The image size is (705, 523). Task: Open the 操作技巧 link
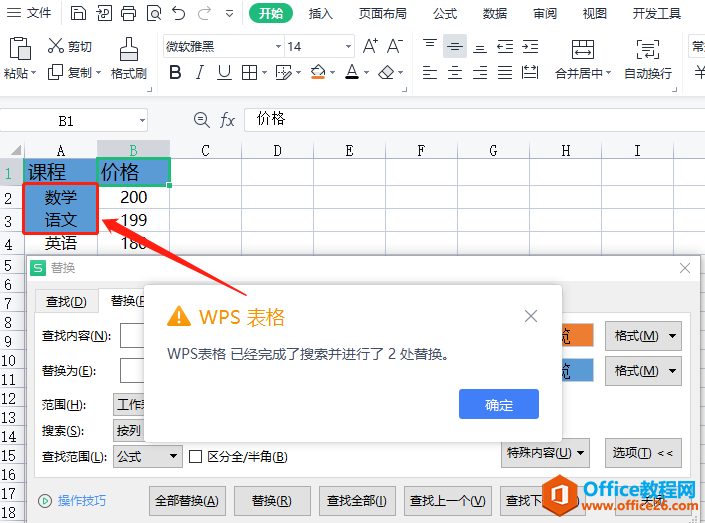[x=81, y=501]
